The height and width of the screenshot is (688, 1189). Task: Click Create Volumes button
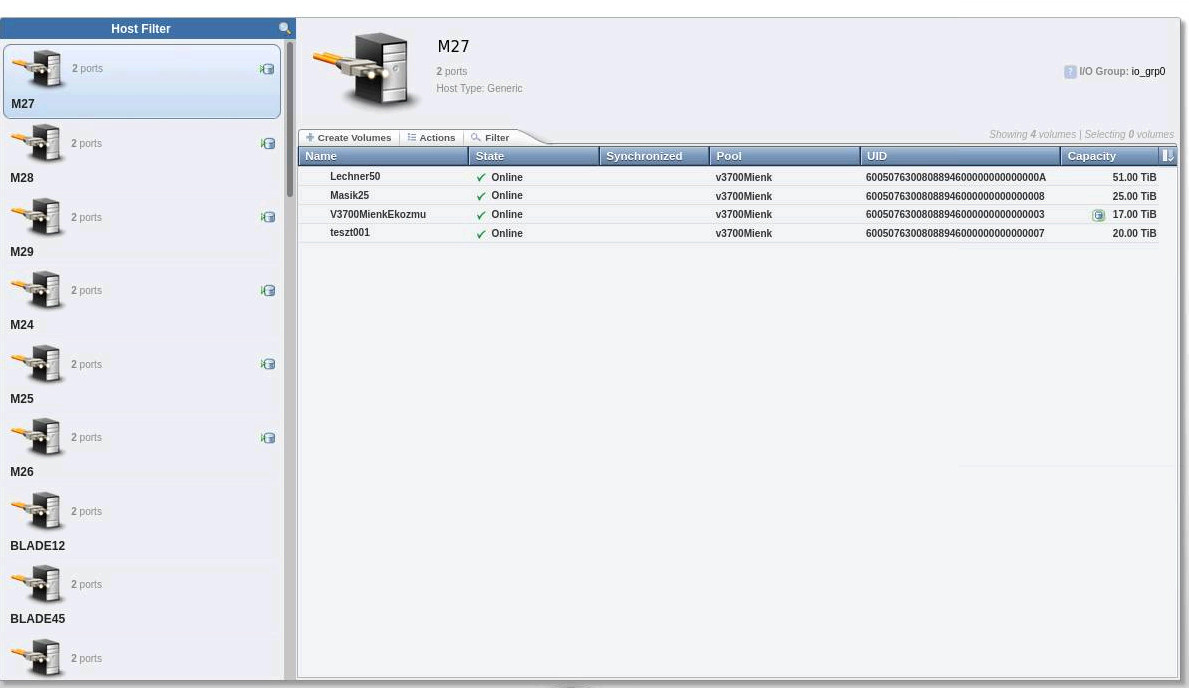[x=349, y=138]
